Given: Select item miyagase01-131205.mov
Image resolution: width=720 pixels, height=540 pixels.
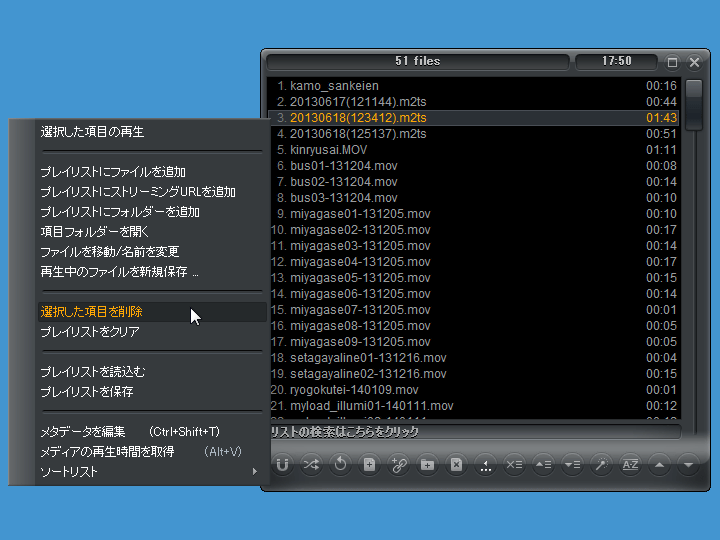Looking at the screenshot, I should tap(474, 214).
